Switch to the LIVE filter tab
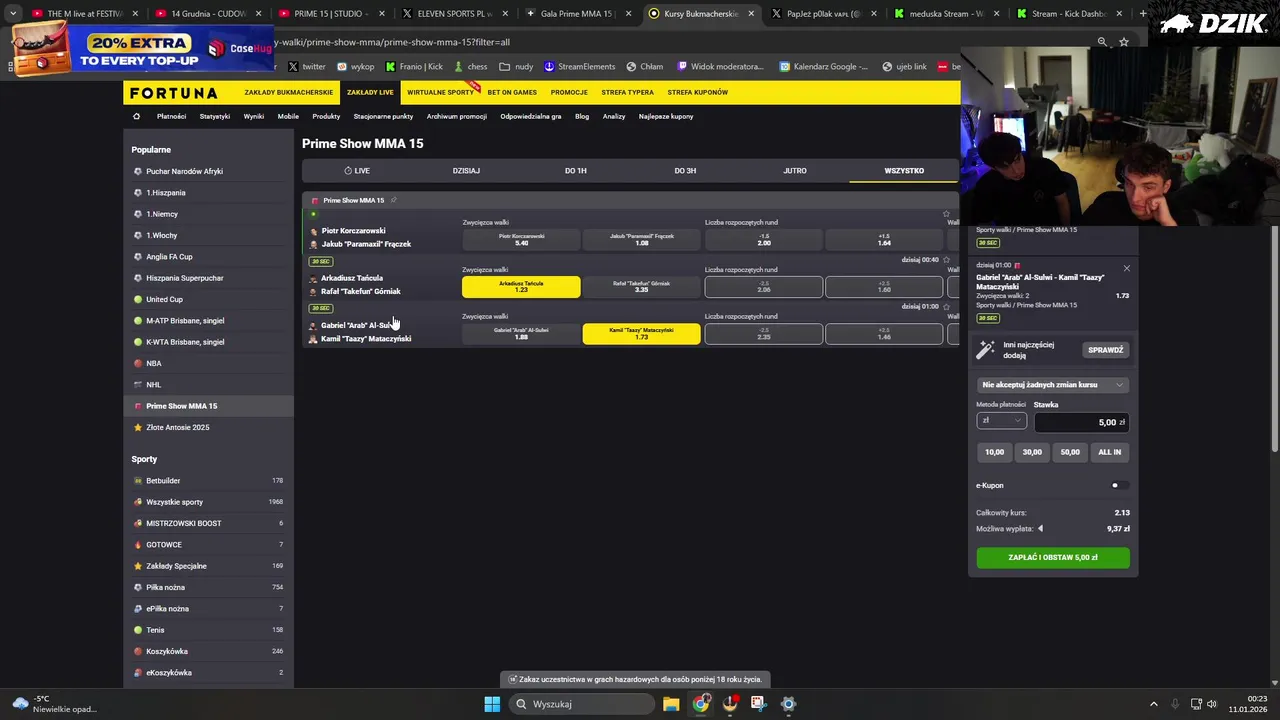 (x=357, y=171)
